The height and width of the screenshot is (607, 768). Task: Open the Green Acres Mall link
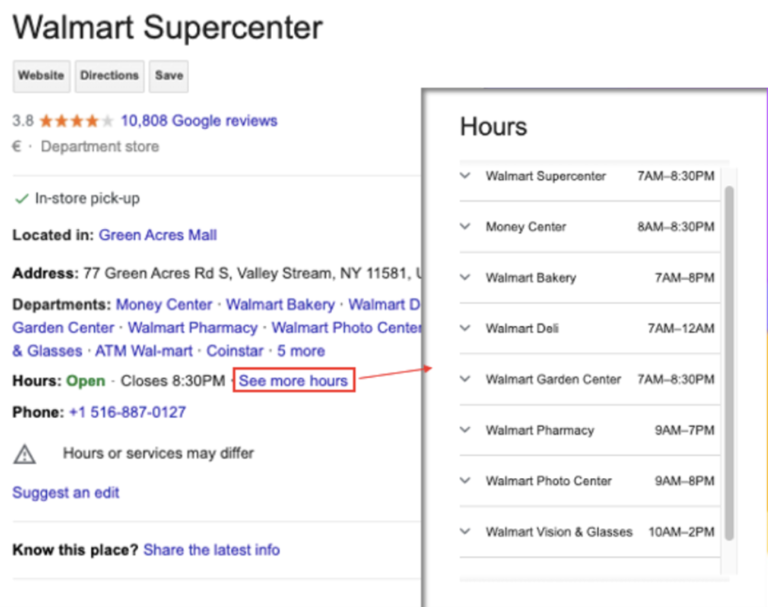(x=158, y=235)
